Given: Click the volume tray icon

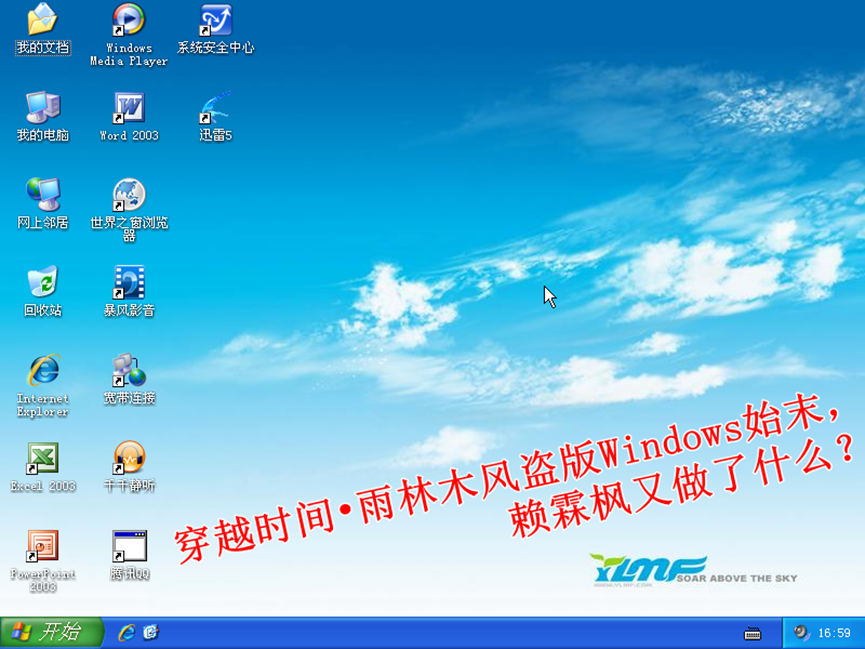Looking at the screenshot, I should (x=802, y=632).
